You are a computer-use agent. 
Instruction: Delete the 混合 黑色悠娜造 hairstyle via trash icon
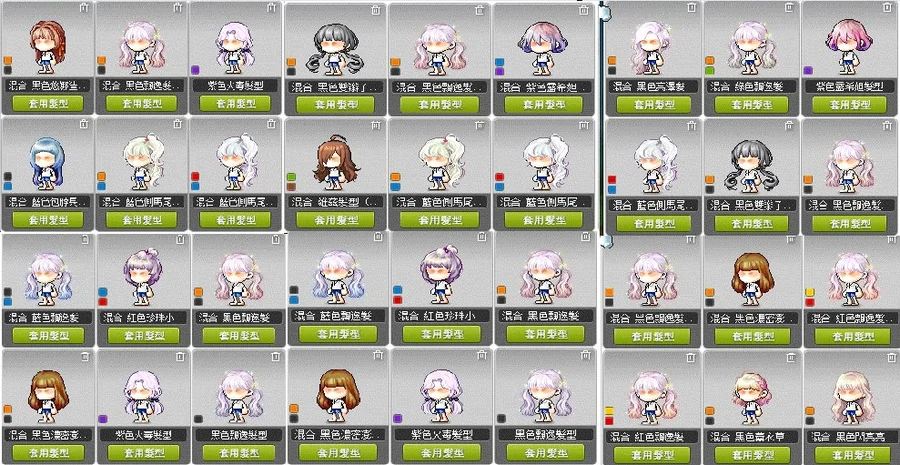pyautogui.click(x=84, y=8)
